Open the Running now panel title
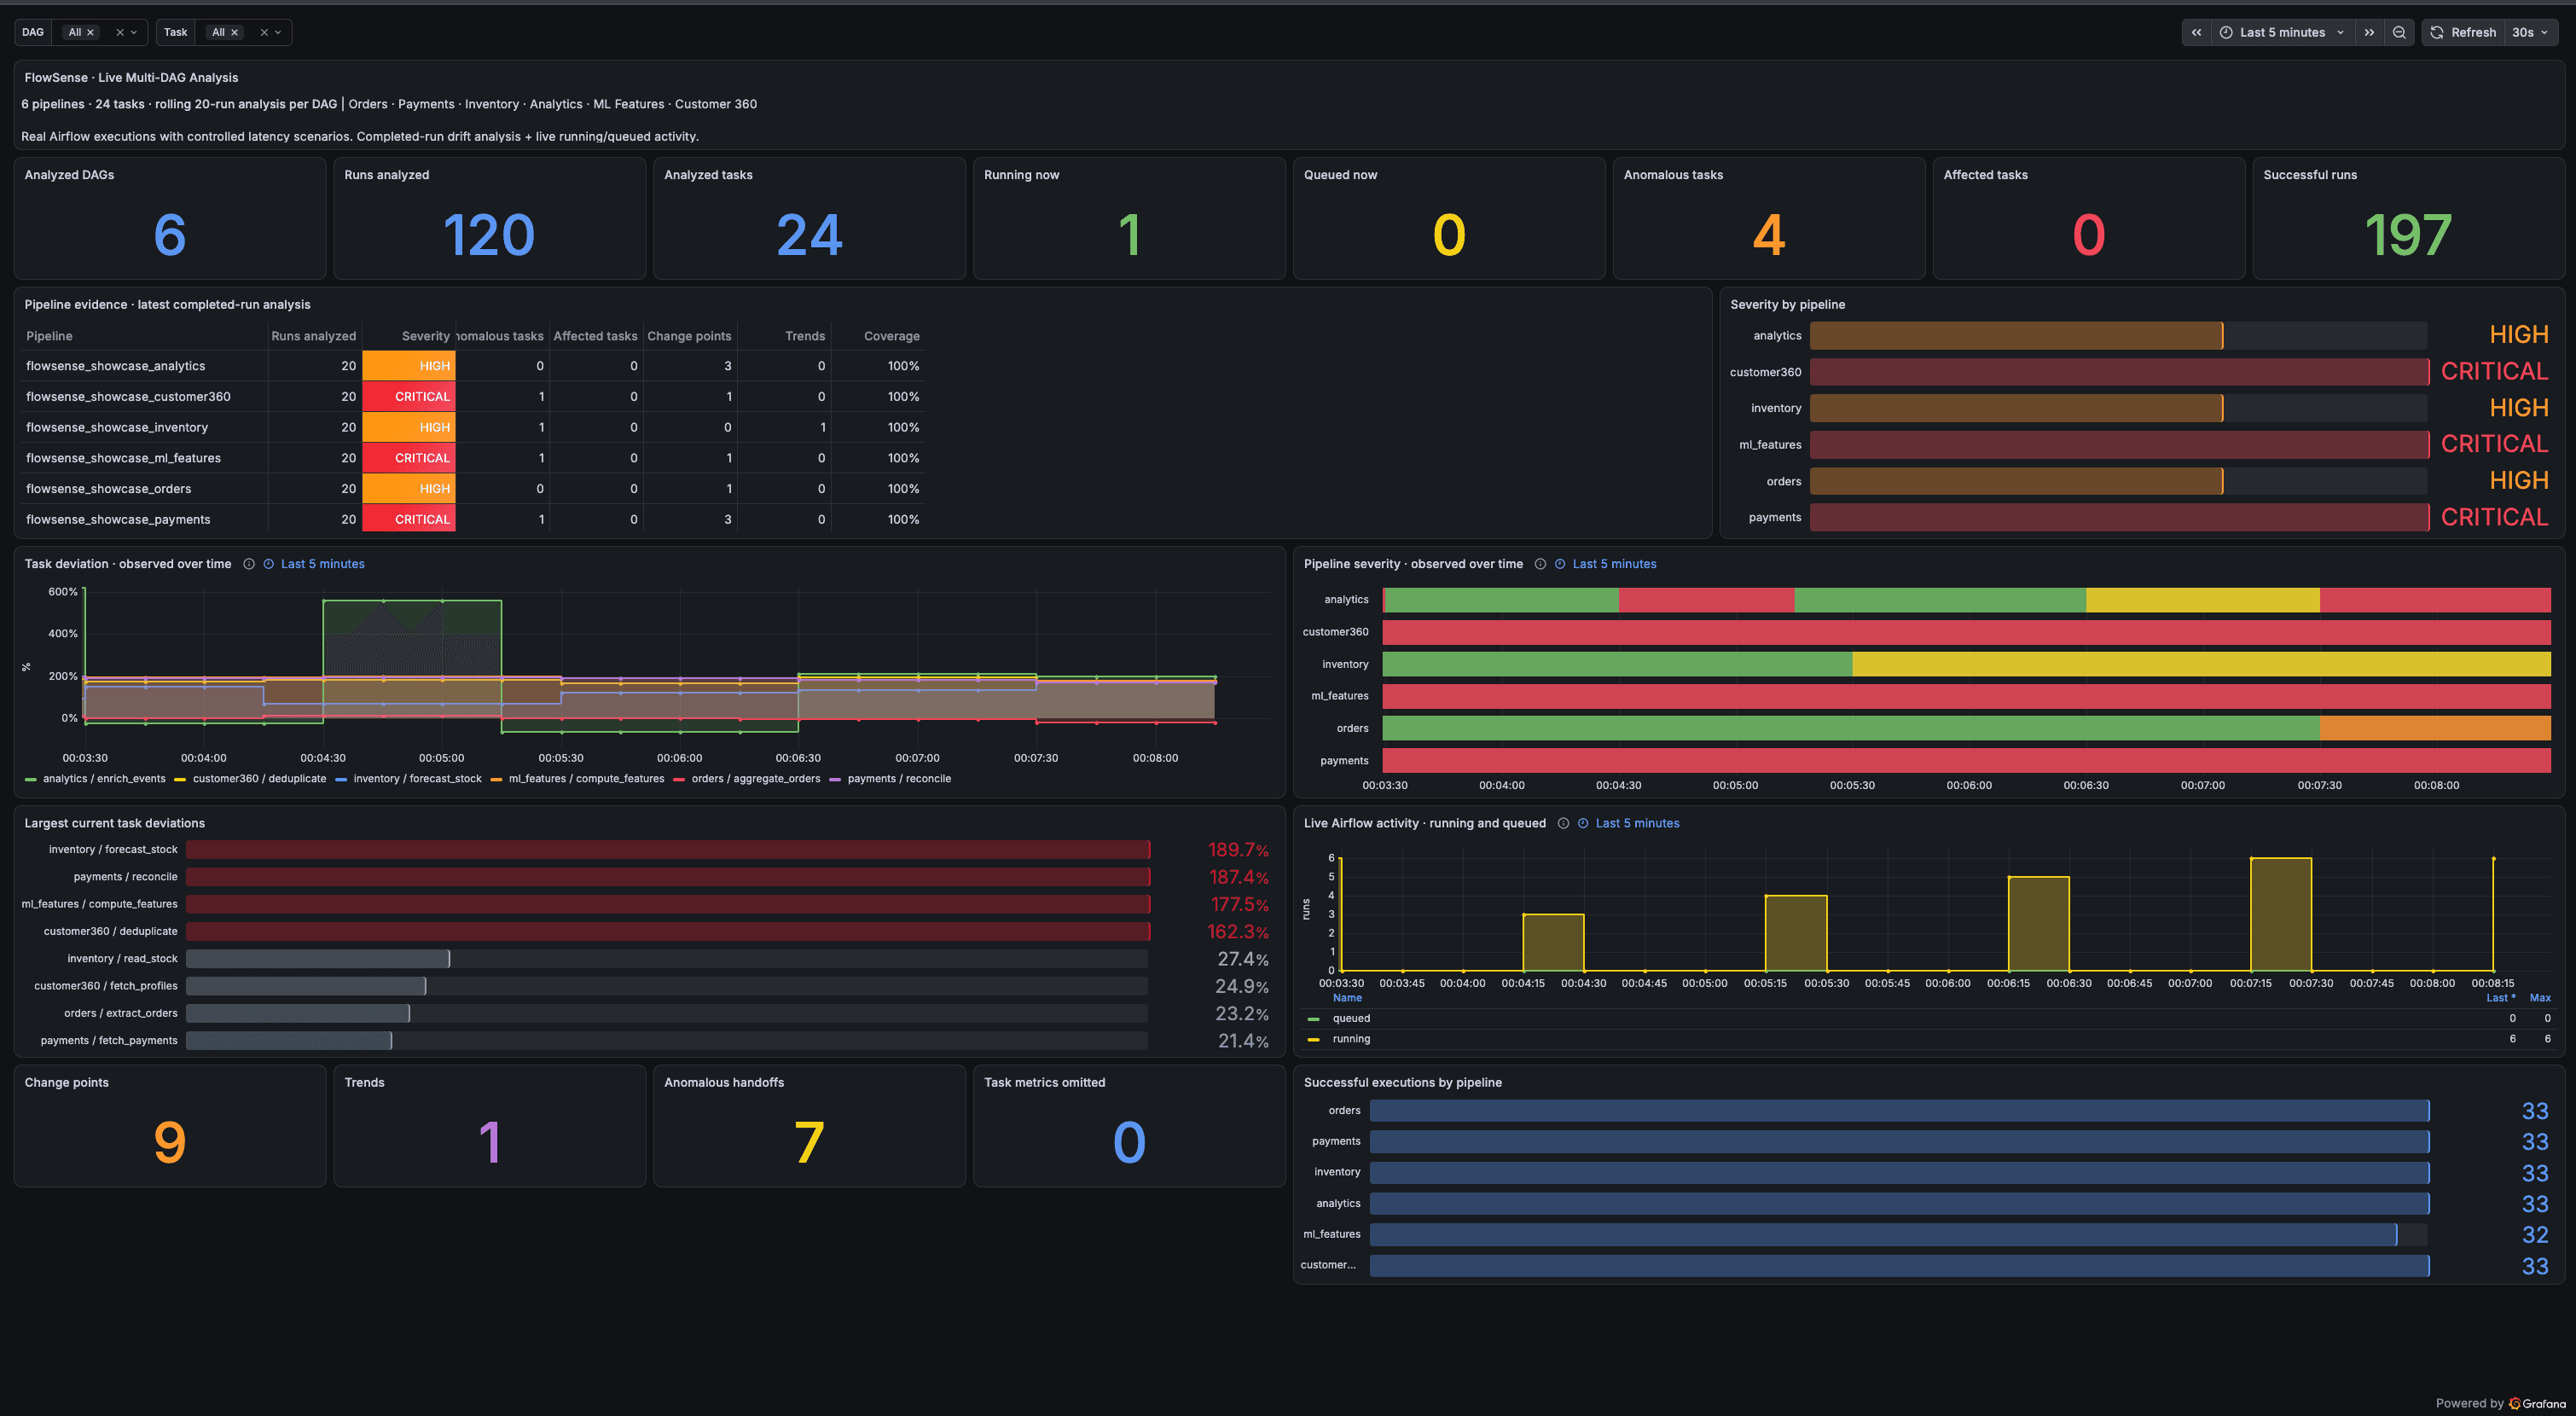Image resolution: width=2576 pixels, height=1416 pixels. [x=1021, y=175]
